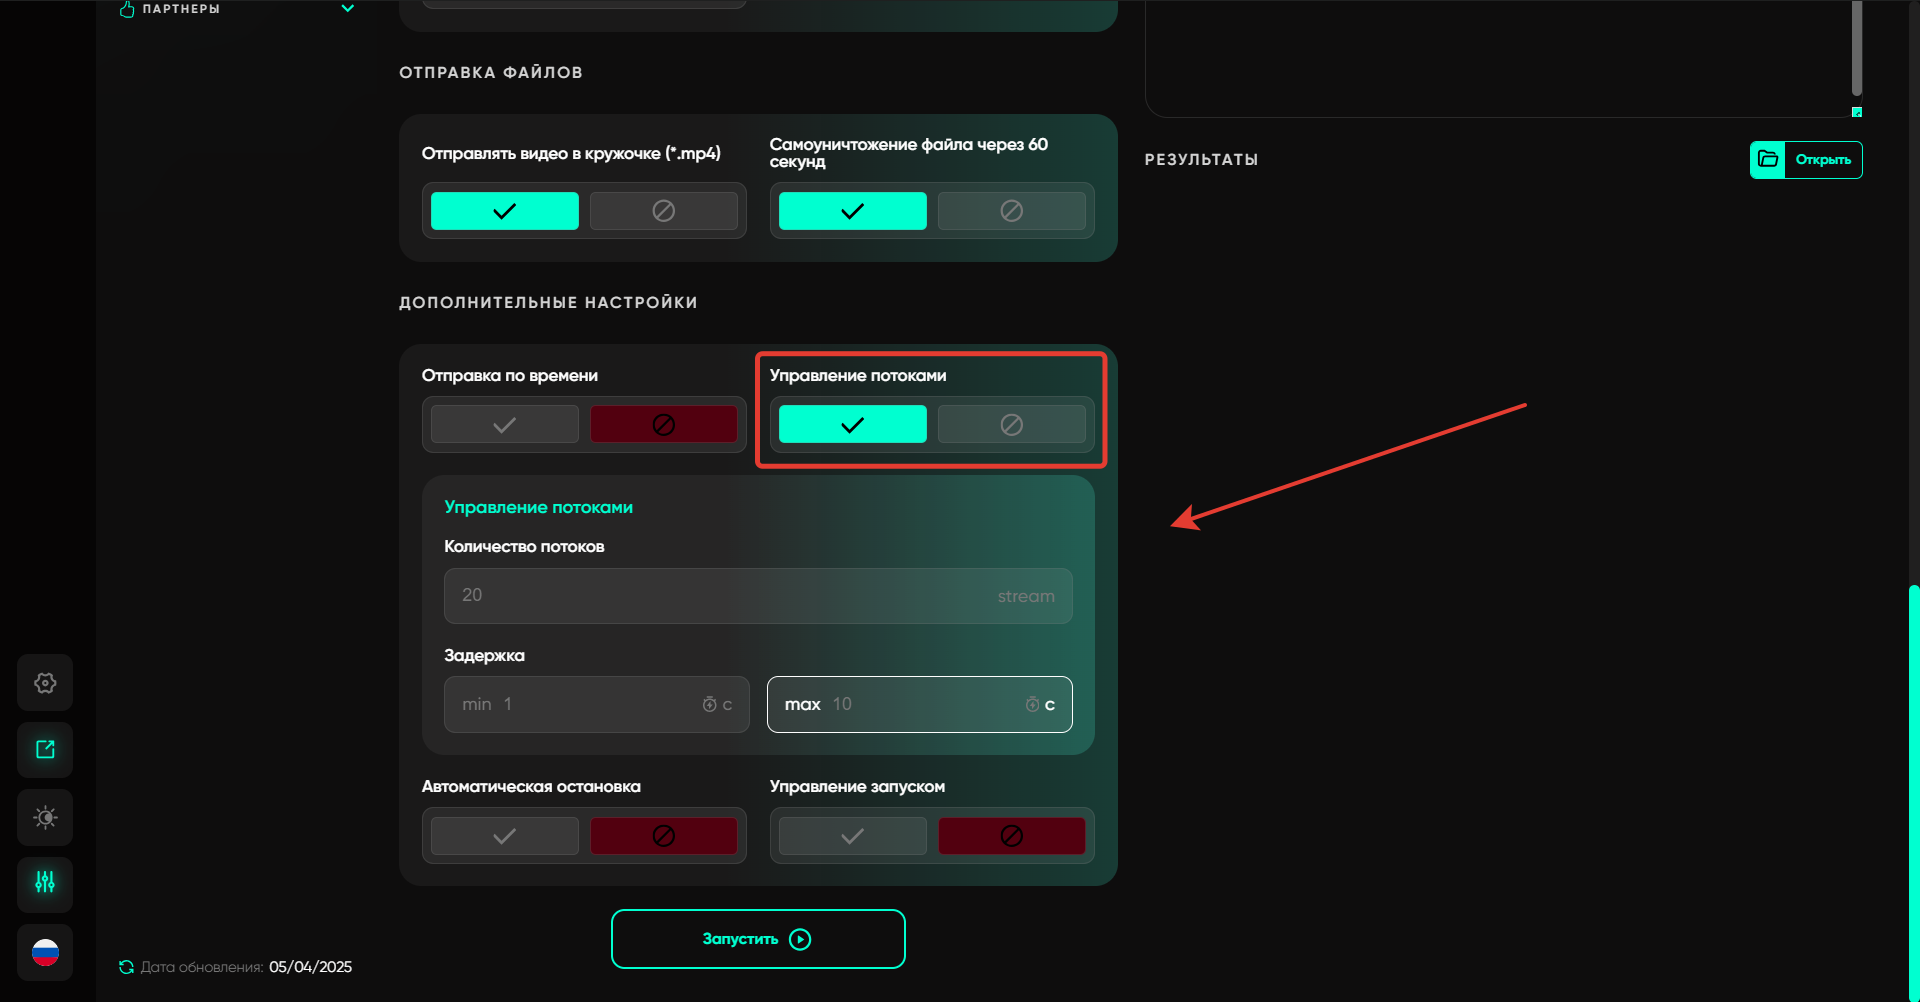Enable Отправка по времени with checkmark
This screenshot has width=1920, height=1002.
(505, 425)
